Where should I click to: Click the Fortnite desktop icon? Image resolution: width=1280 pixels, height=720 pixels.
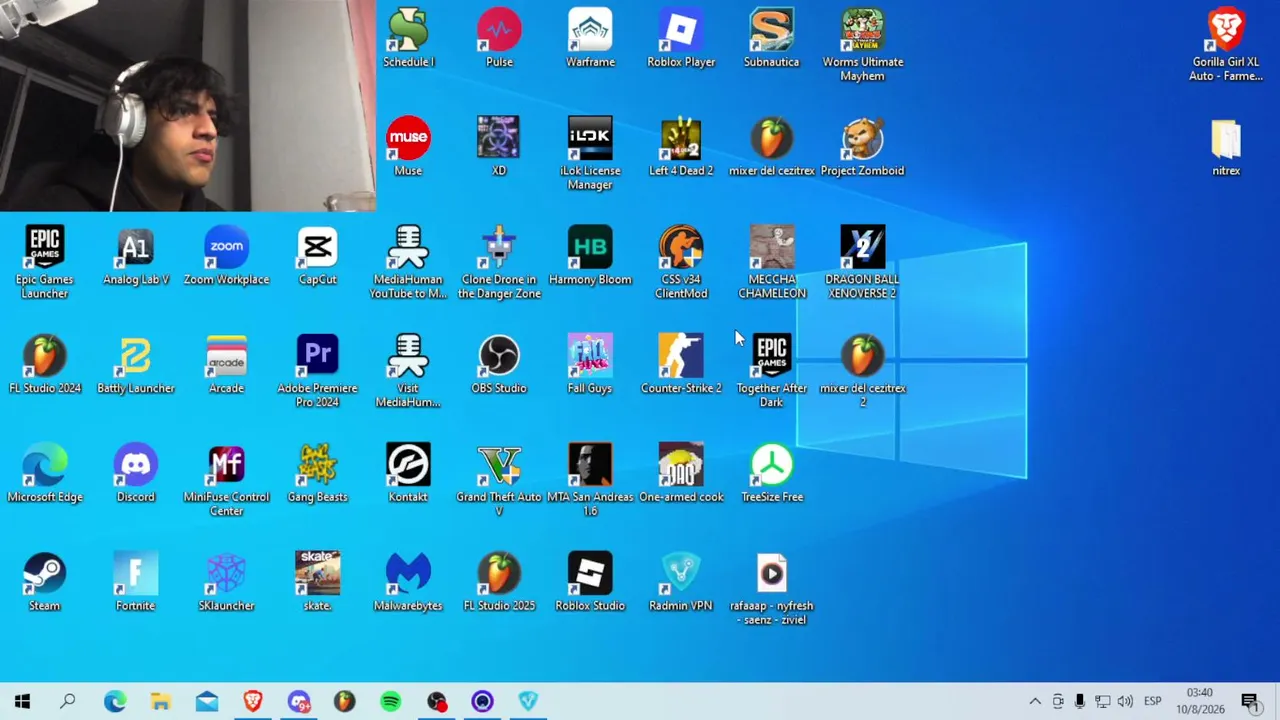(136, 583)
